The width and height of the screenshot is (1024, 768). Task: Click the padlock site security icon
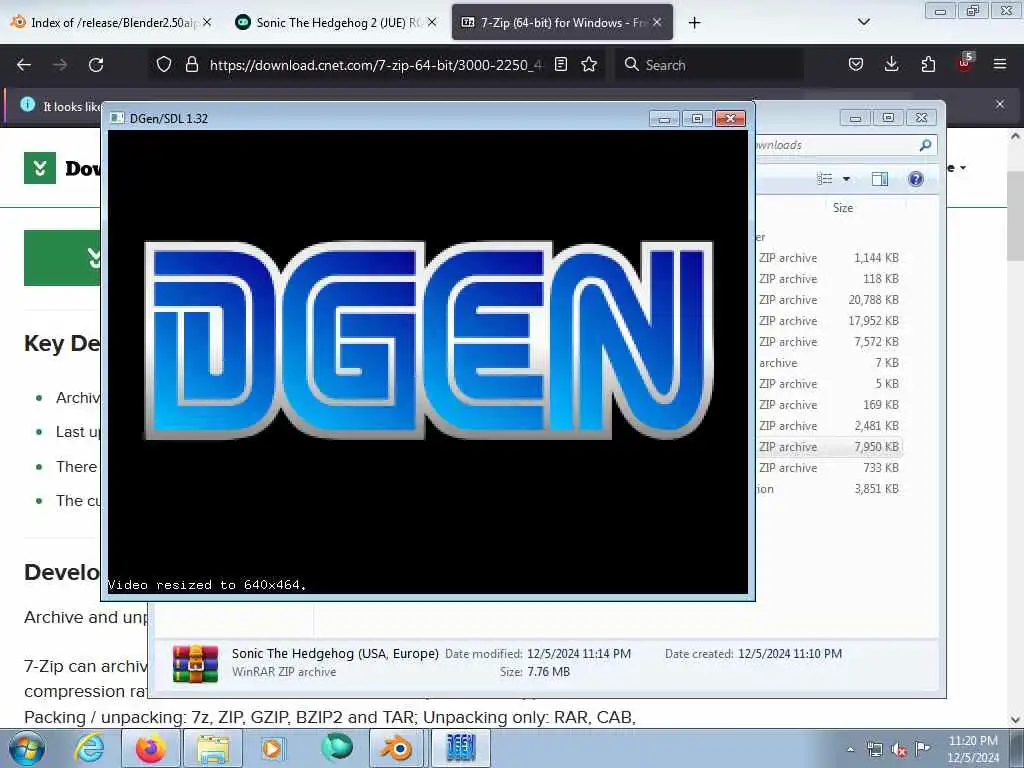(x=191, y=64)
